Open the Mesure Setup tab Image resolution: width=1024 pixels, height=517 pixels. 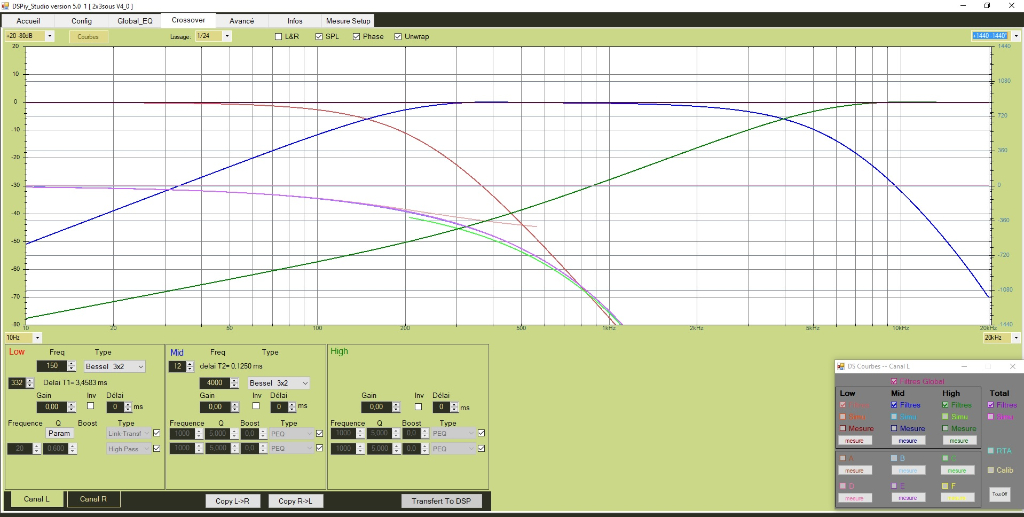click(347, 20)
